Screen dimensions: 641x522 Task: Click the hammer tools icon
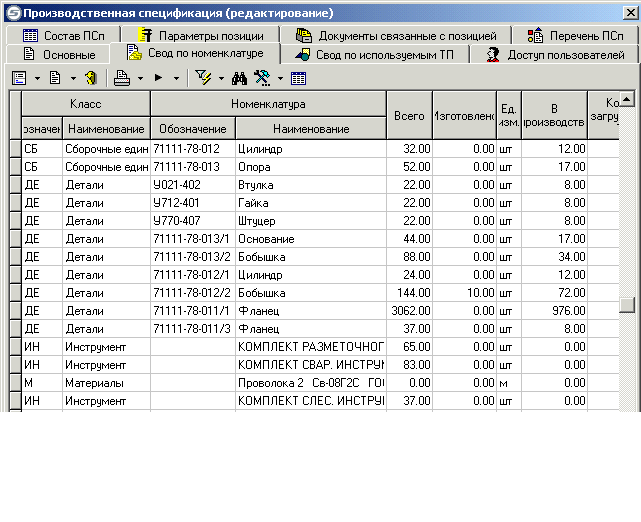pyautogui.click(x=263, y=77)
